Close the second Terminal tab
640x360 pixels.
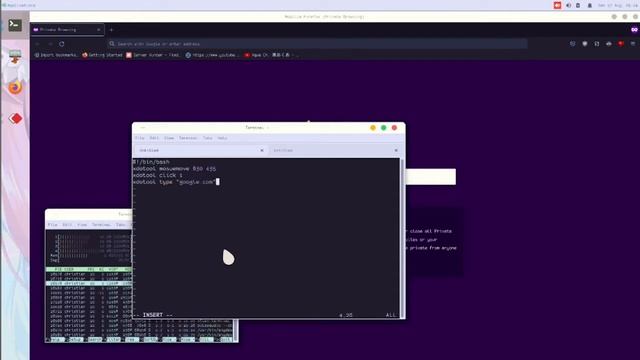[x=396, y=150]
